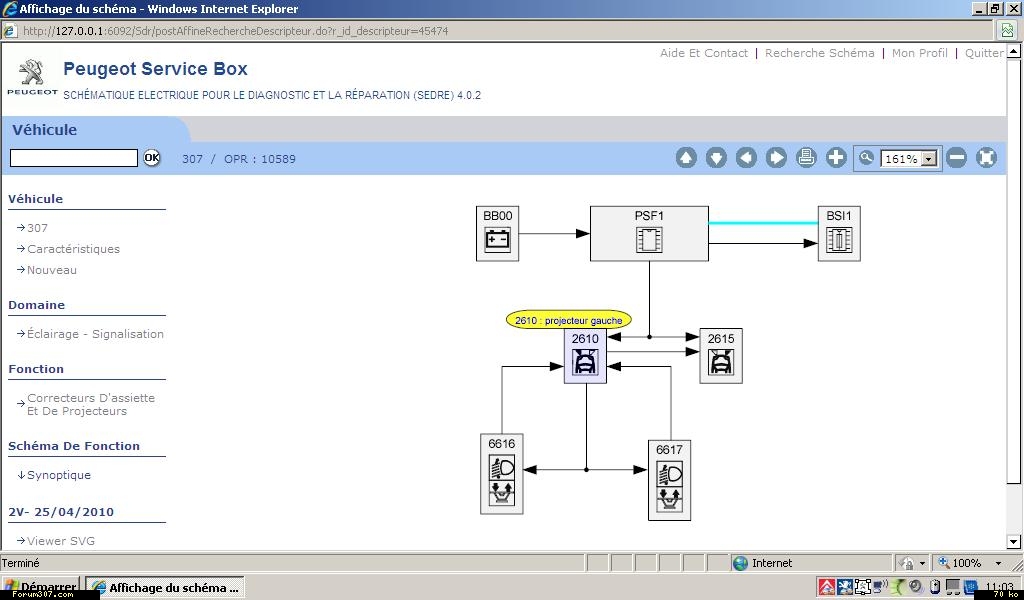Viewport: 1024px width, 600px height.
Task: Open the Éclairage - Signalisation domain link
Action: tap(95, 334)
